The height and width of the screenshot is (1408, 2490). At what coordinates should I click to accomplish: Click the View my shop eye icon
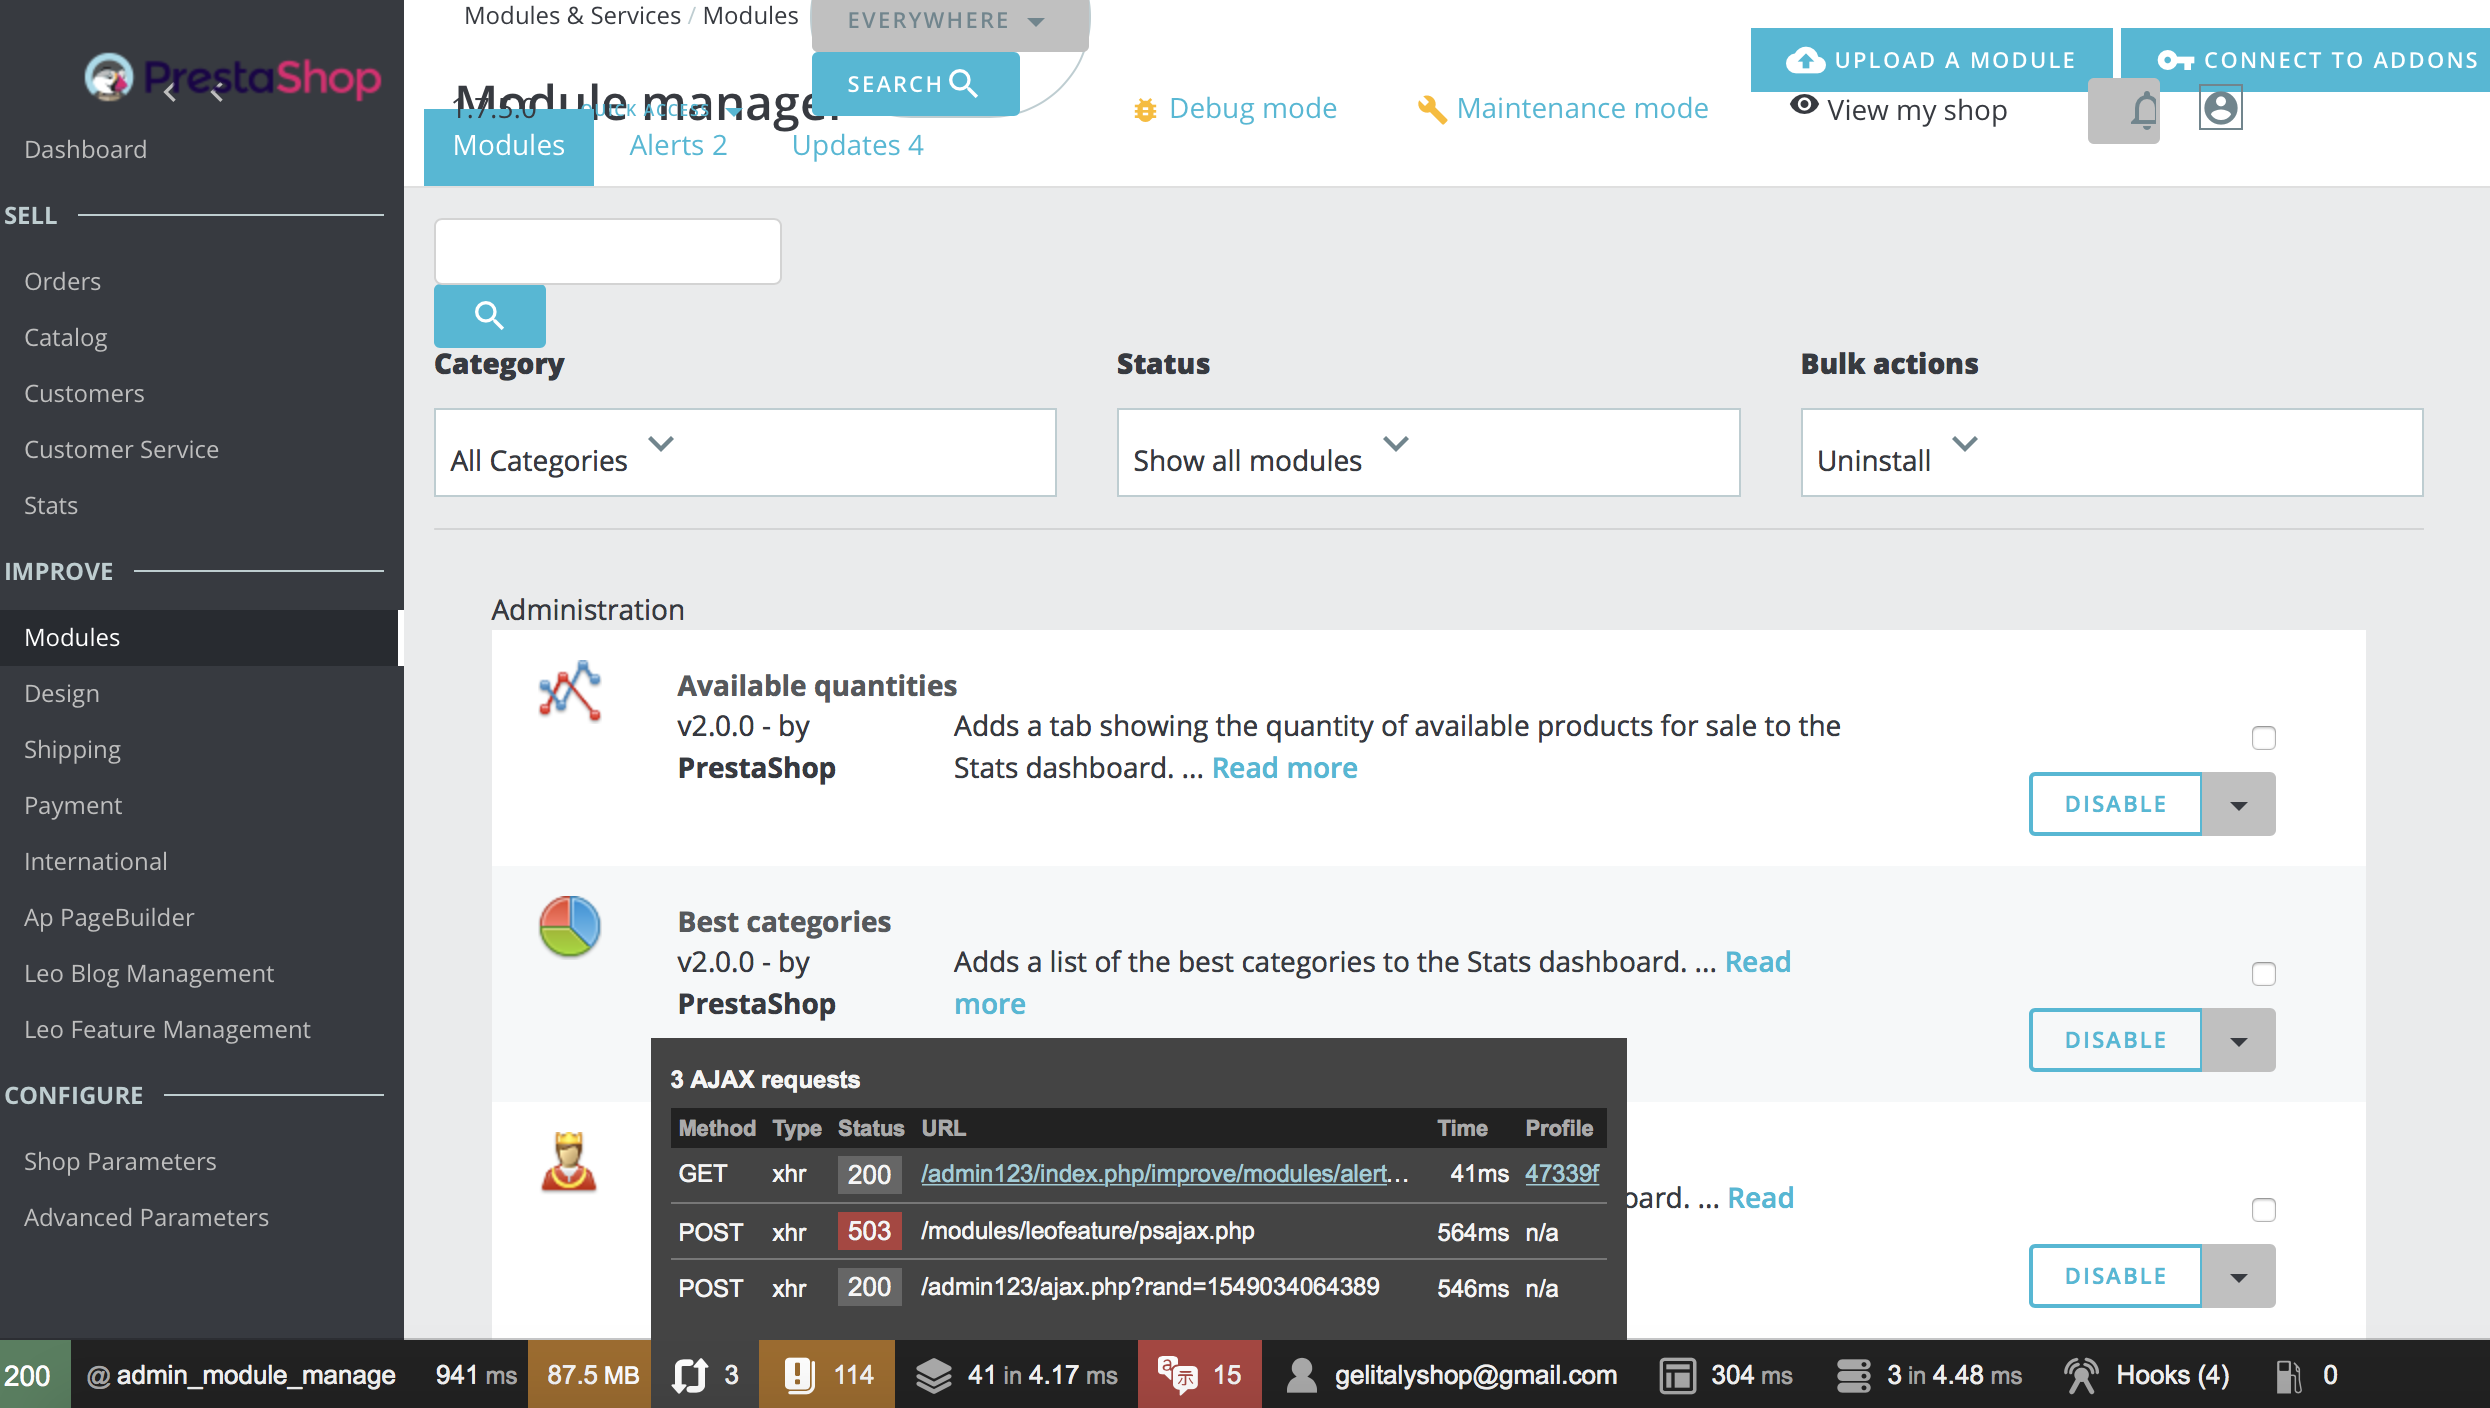click(1805, 106)
